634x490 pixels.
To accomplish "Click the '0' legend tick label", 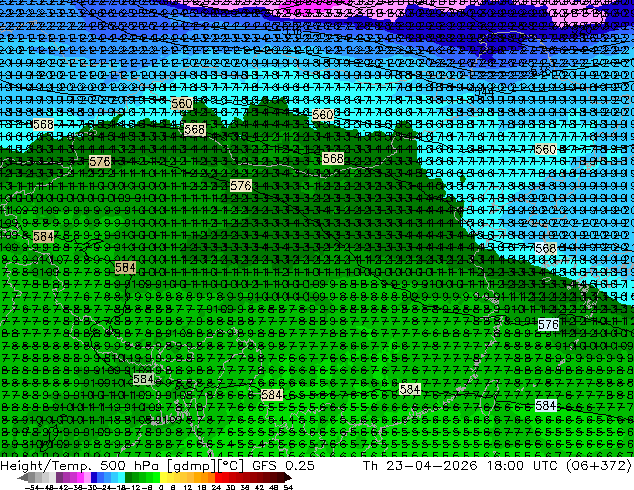I will (x=161, y=487).
